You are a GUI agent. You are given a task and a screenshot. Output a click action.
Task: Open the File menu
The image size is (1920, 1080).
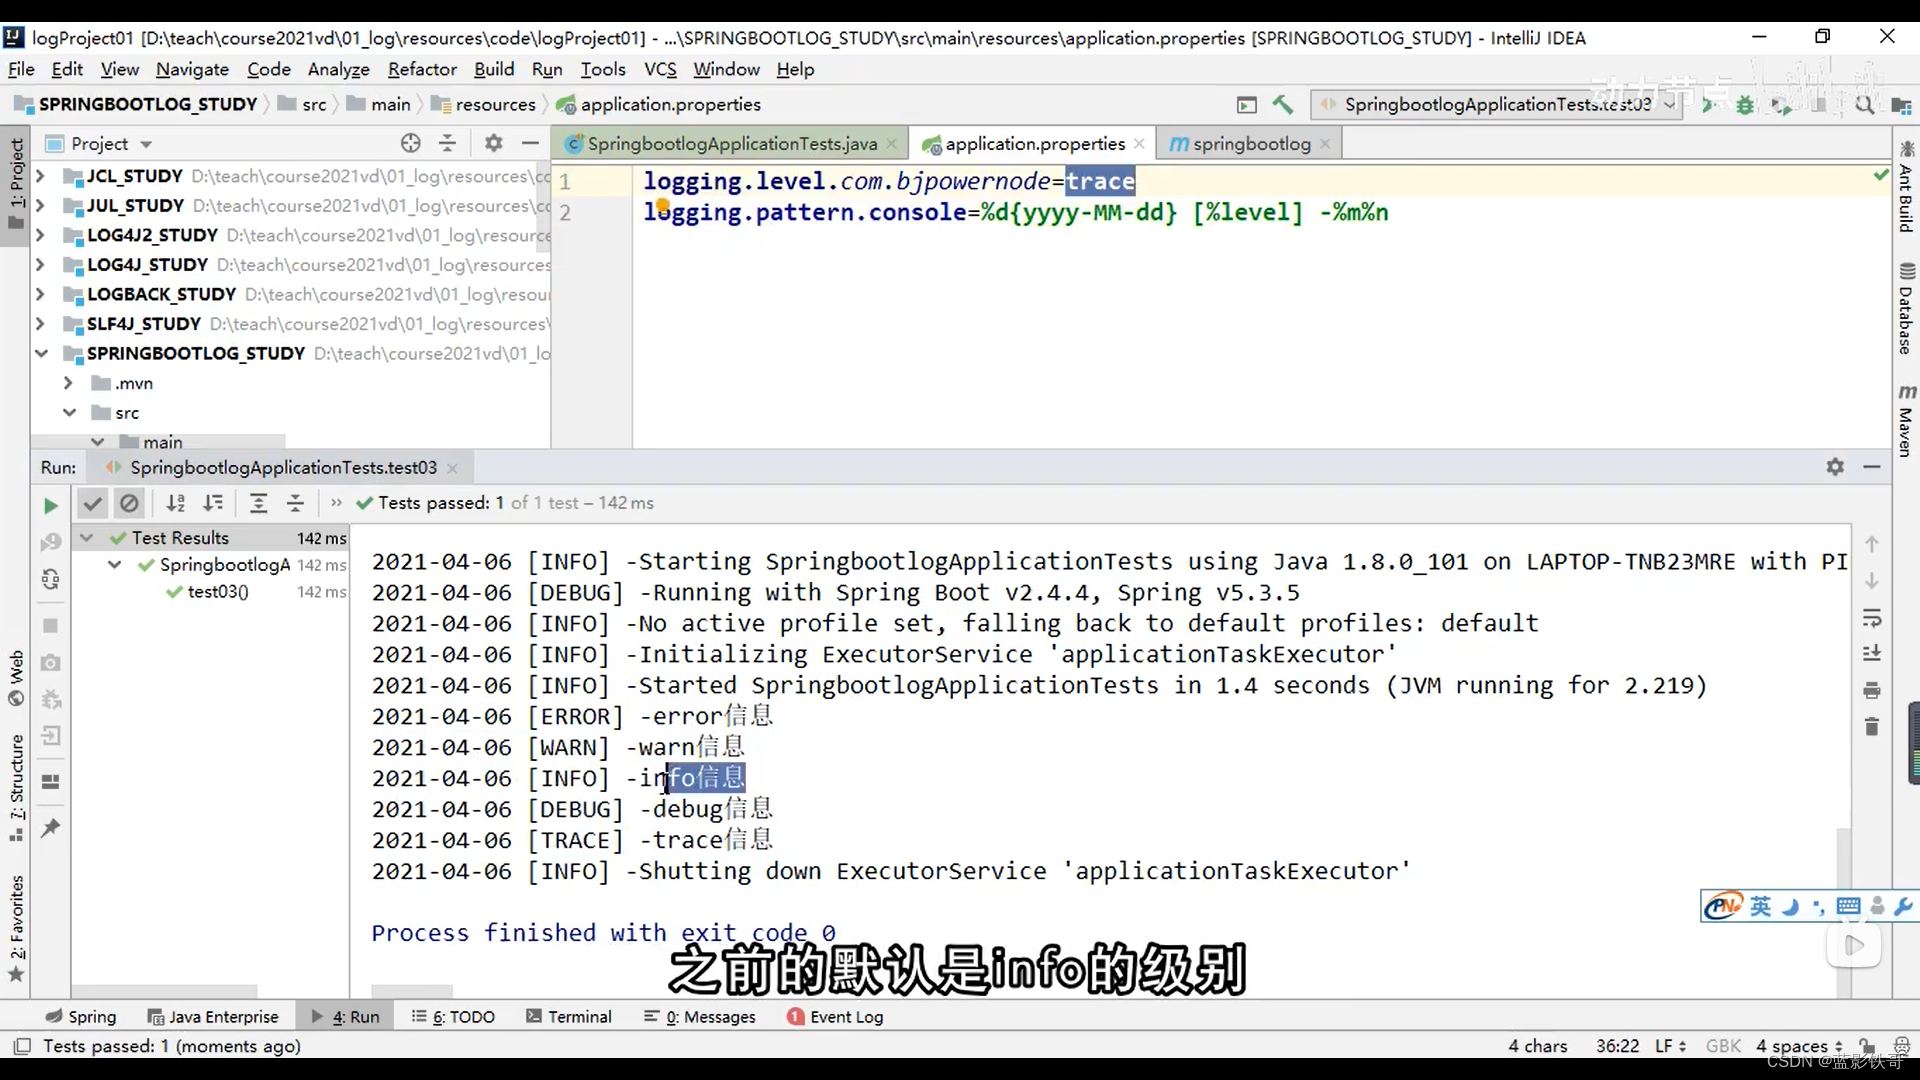pos(21,69)
